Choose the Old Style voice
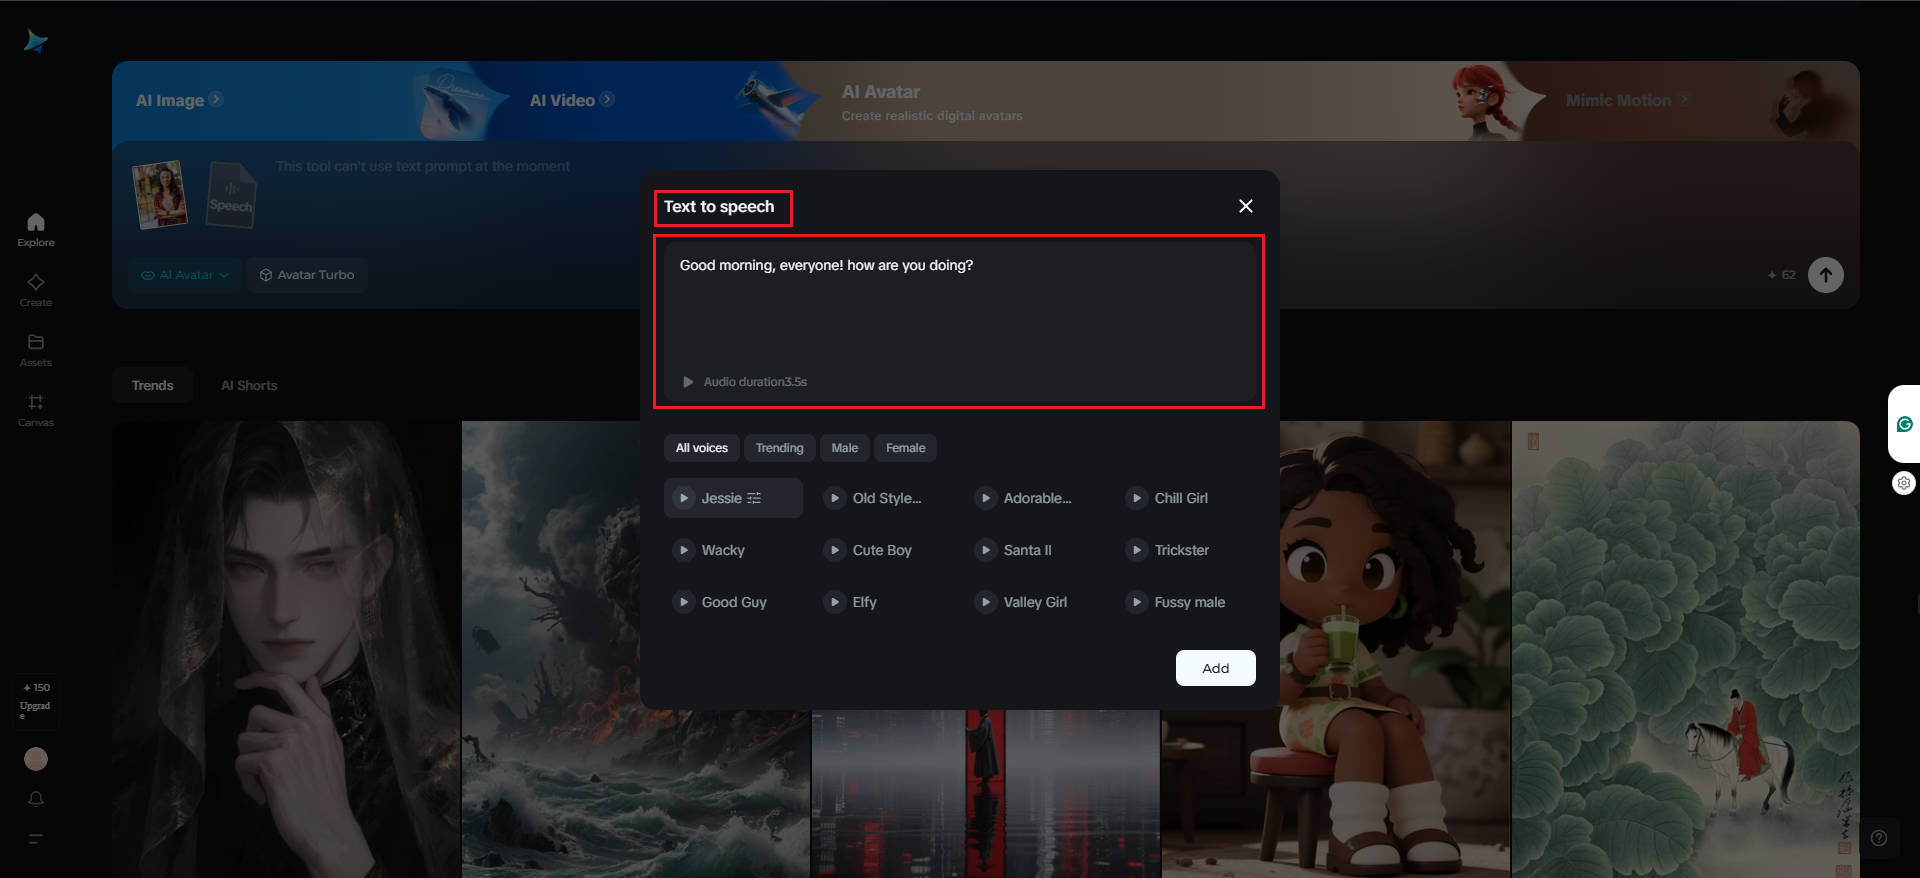Viewport: 1920px width, 878px height. click(x=884, y=498)
